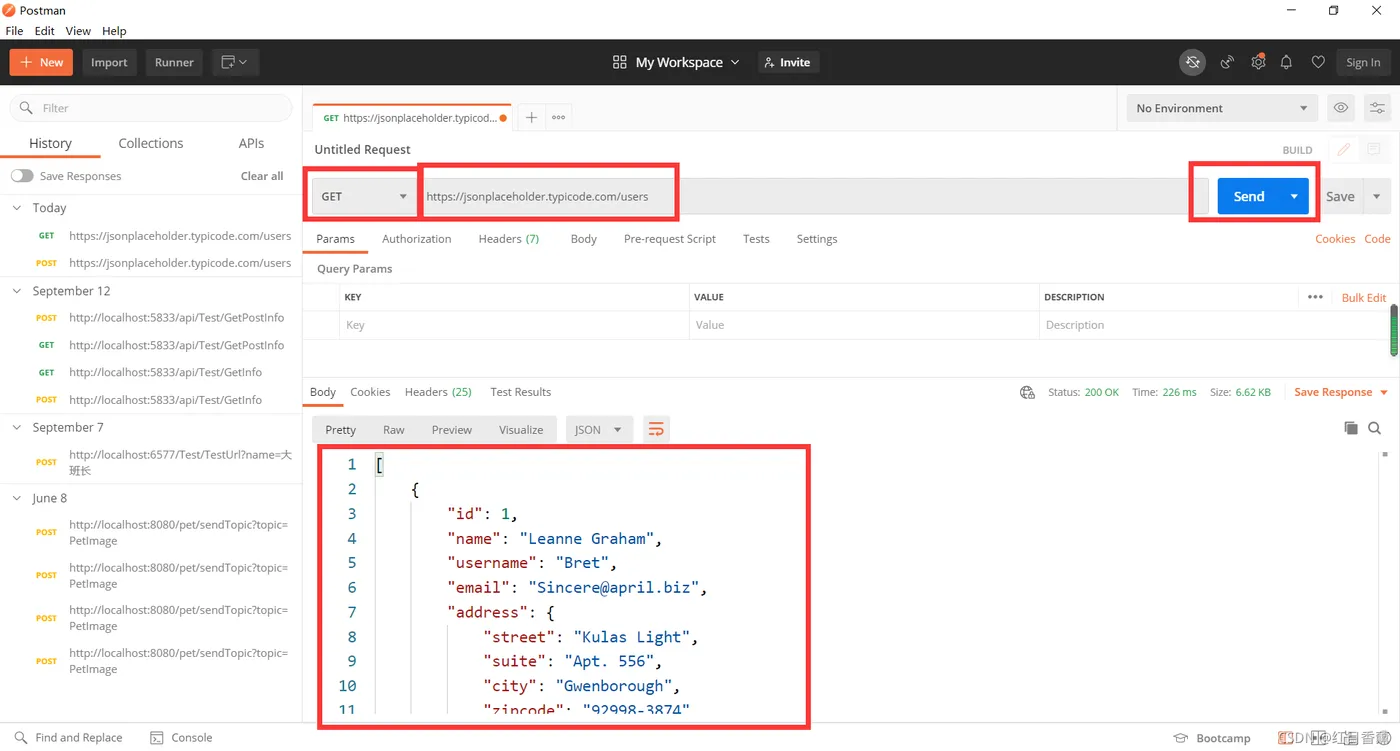Click the Invite button
Screen dimensions: 1400x751
788,62
